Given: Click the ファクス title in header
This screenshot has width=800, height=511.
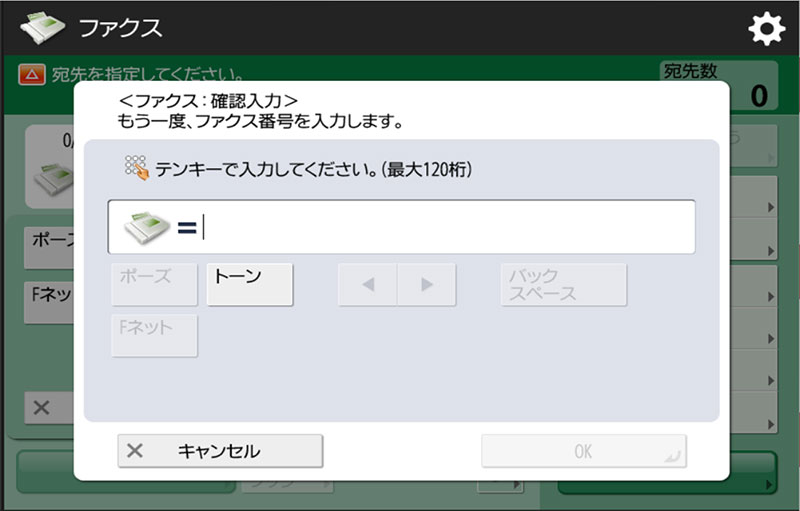Looking at the screenshot, I should tap(120, 28).
